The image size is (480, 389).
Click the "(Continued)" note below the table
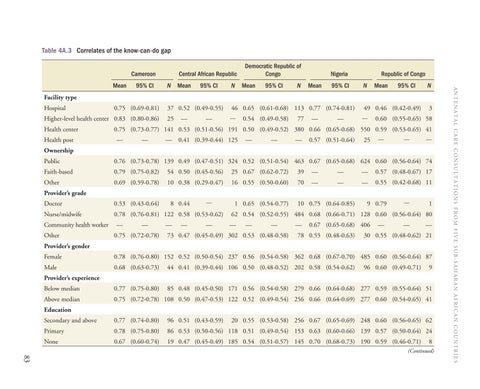(421, 351)
